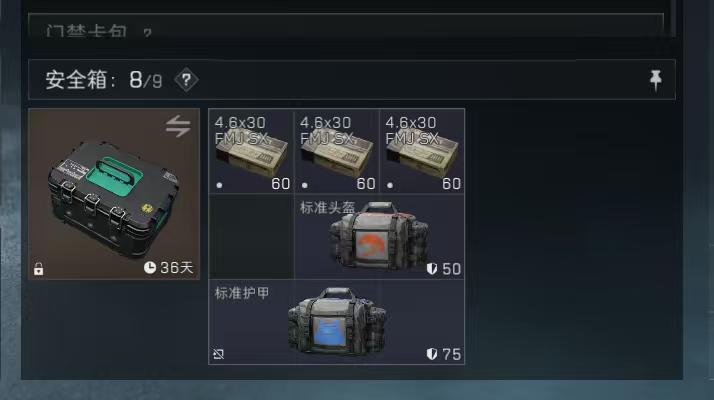Open the safe box help question mark

(x=186, y=80)
